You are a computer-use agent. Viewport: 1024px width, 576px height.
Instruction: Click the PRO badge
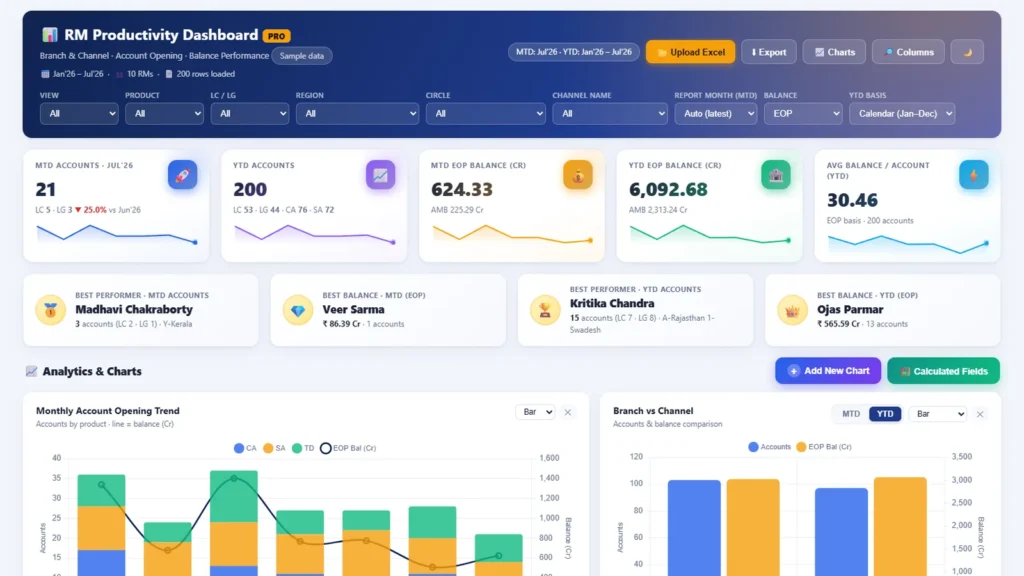[x=276, y=36]
